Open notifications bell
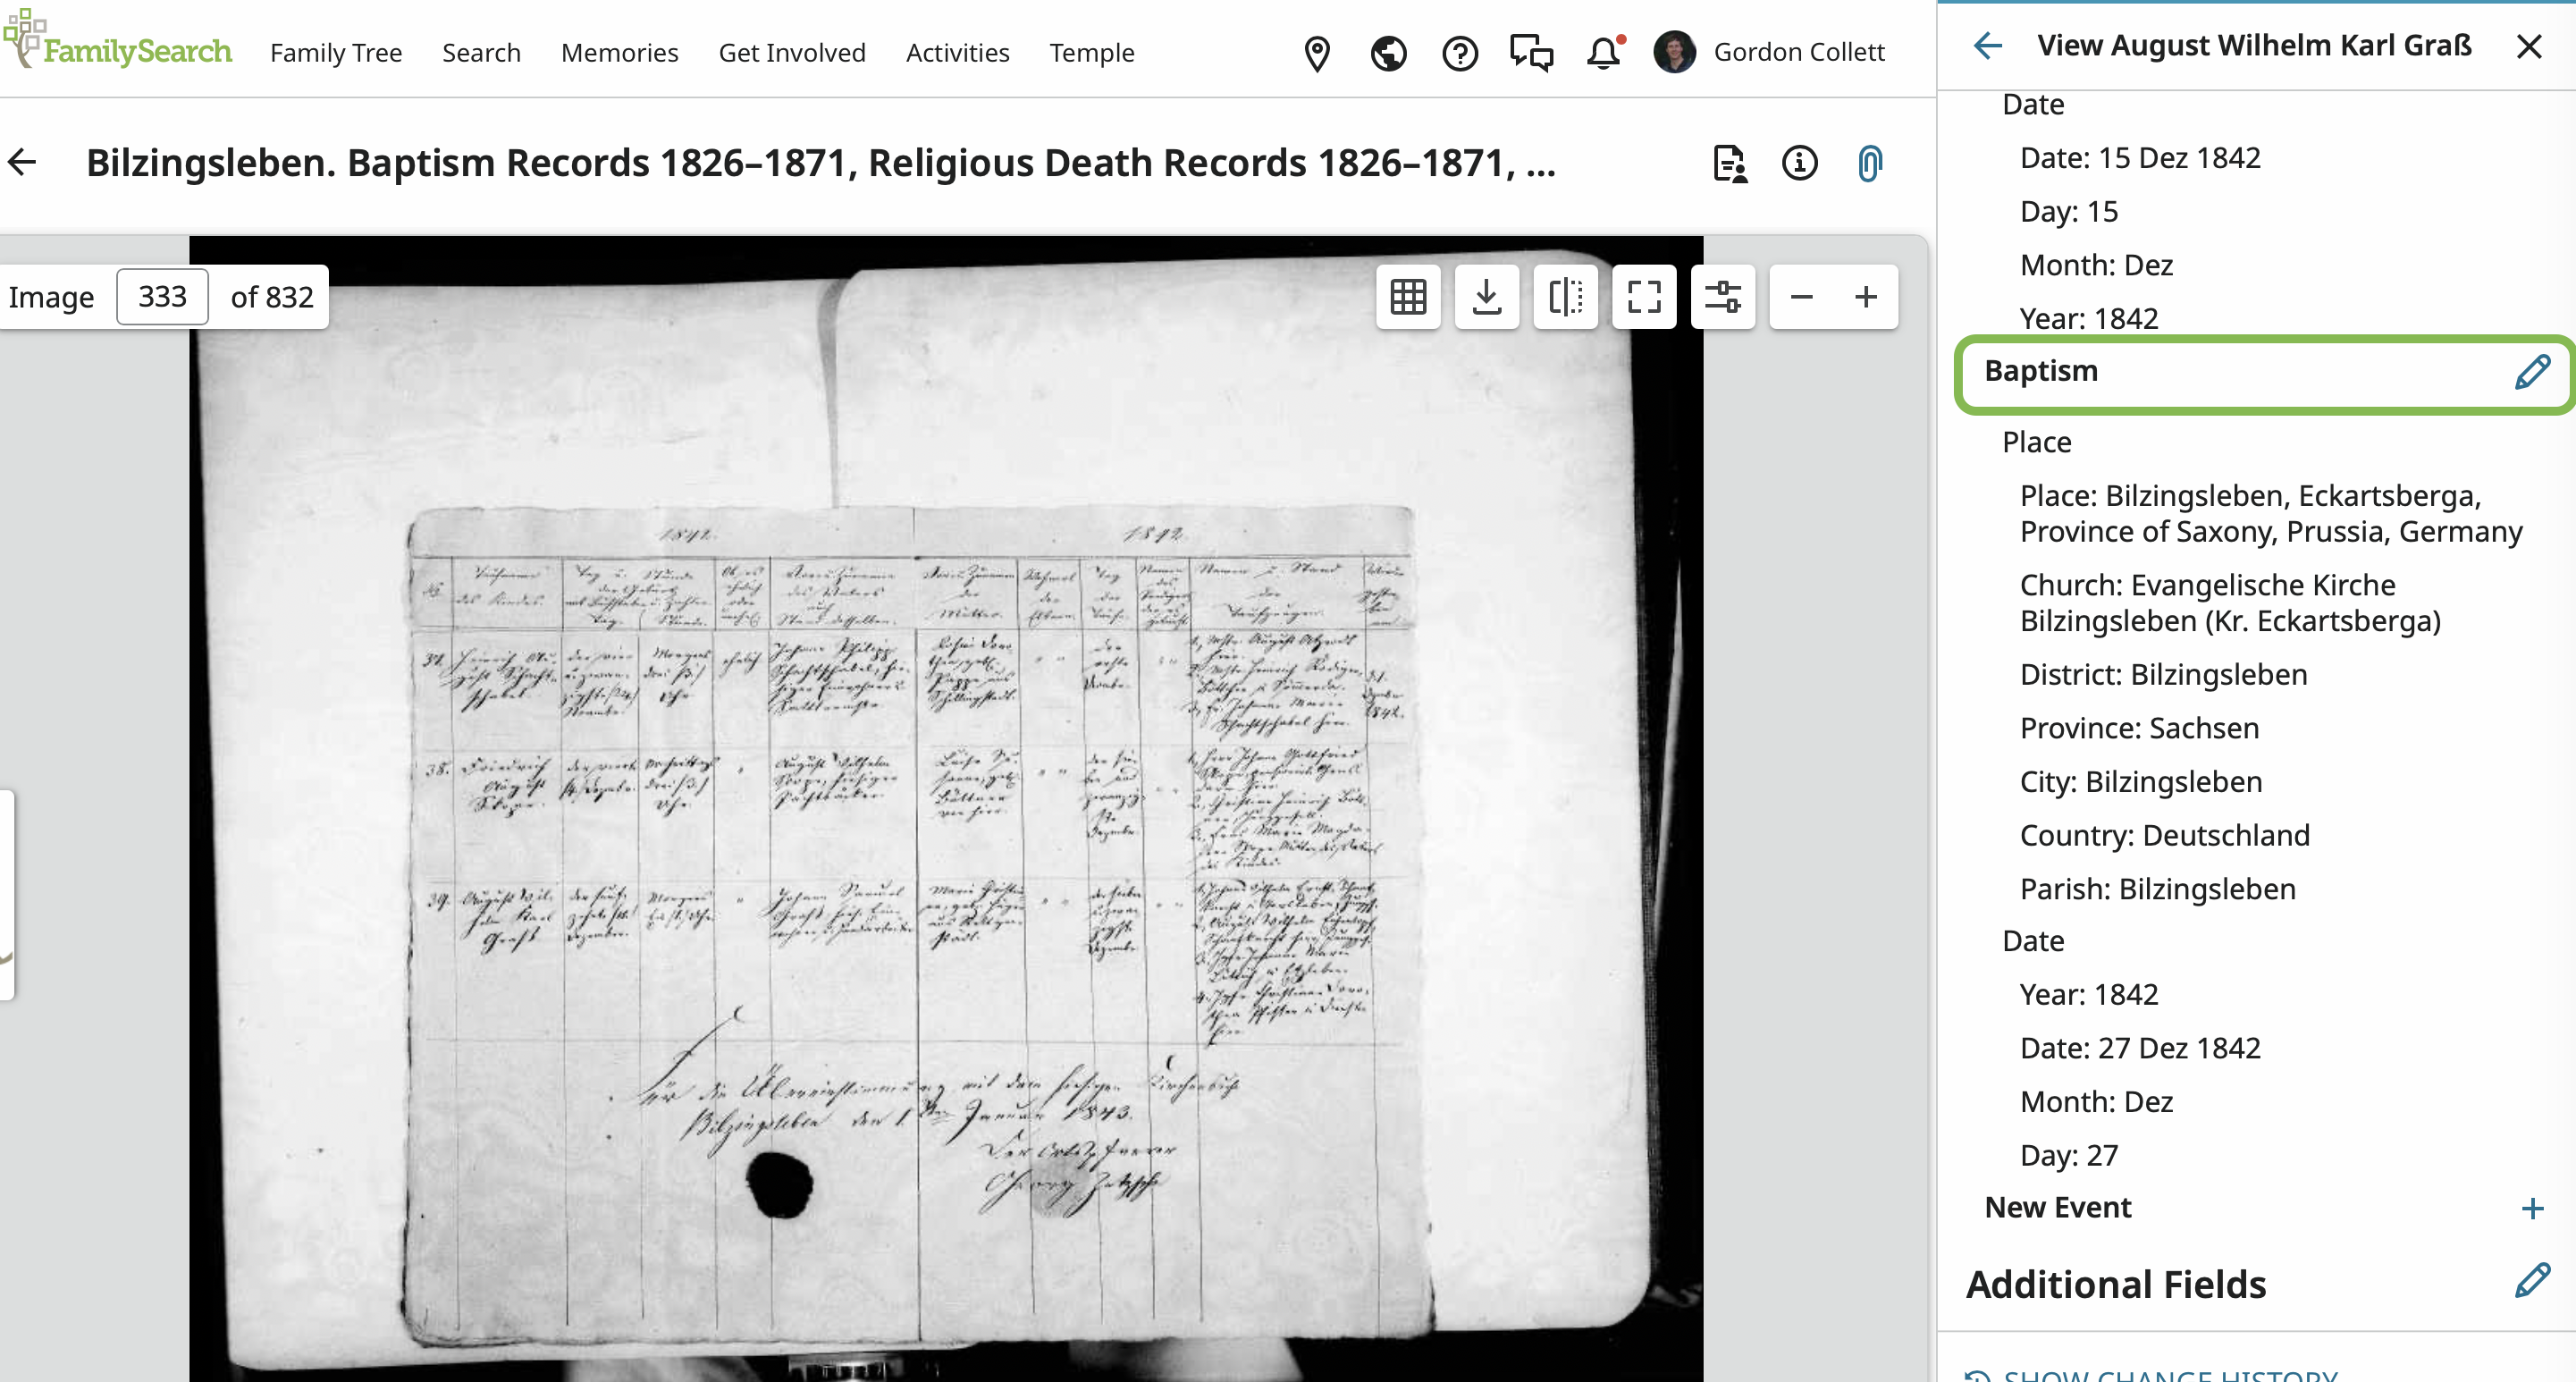This screenshot has height=1382, width=2576. click(x=1603, y=52)
